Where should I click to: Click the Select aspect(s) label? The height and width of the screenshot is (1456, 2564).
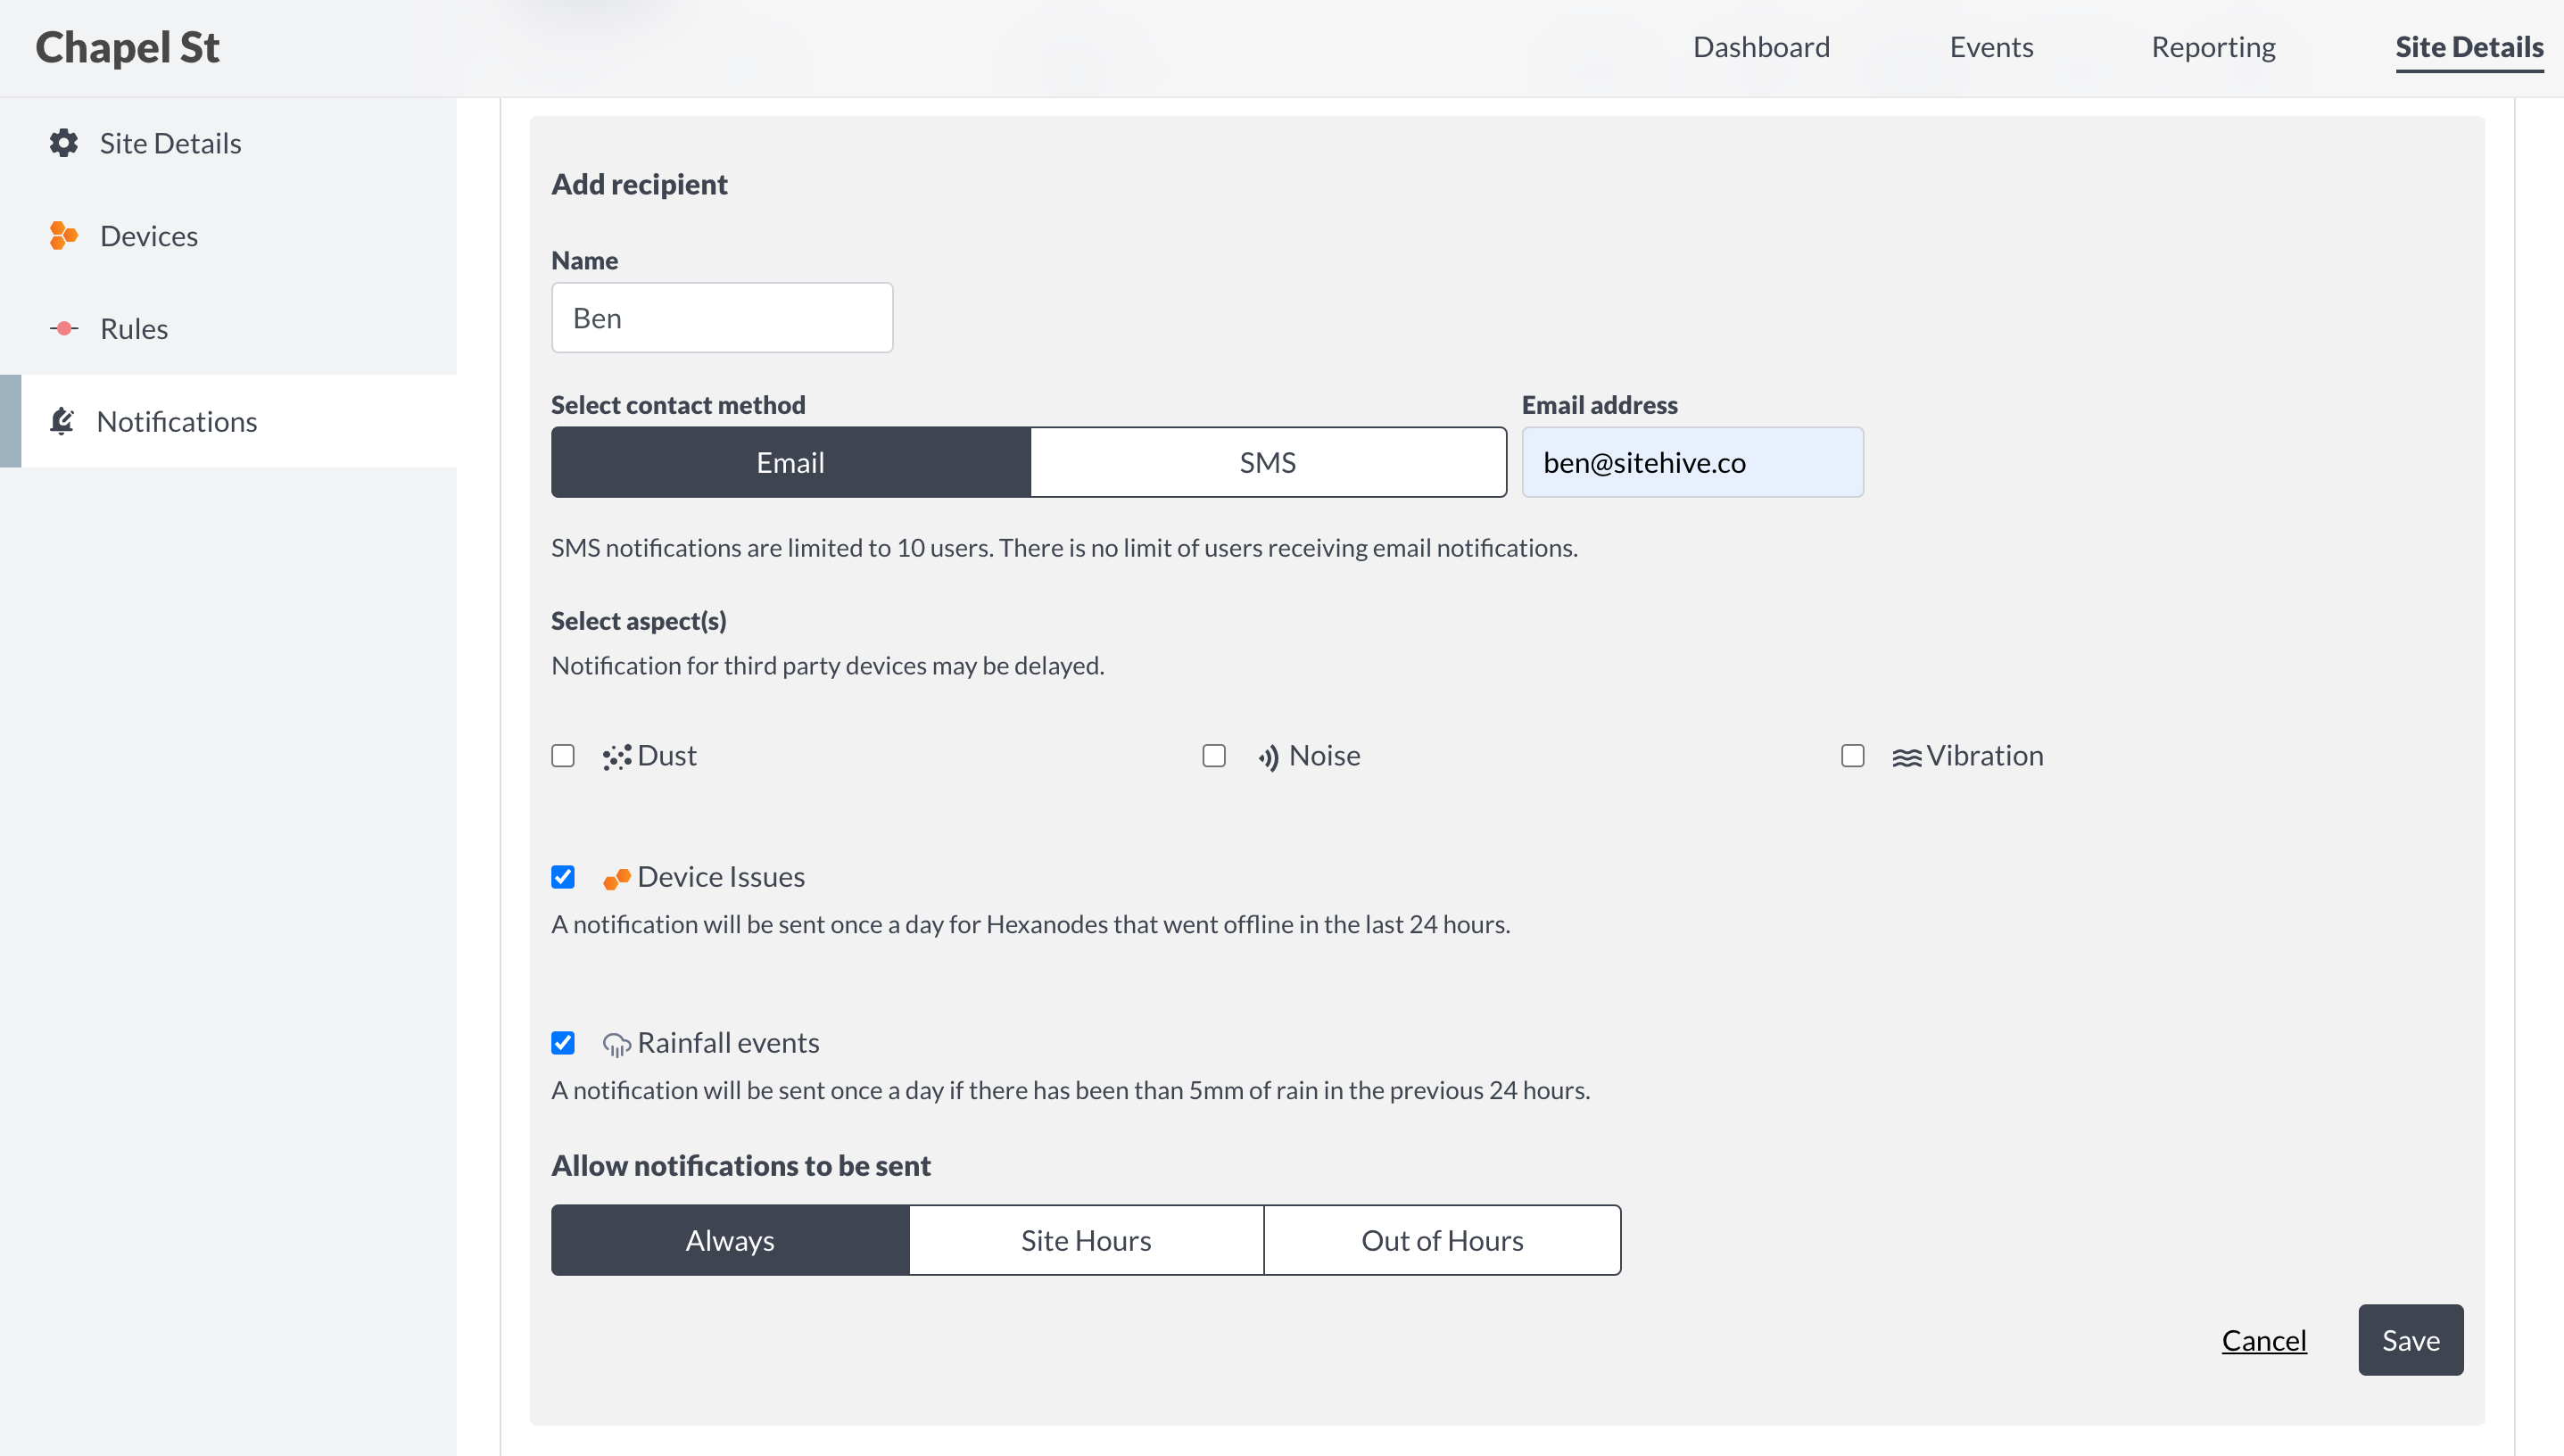[x=638, y=621]
